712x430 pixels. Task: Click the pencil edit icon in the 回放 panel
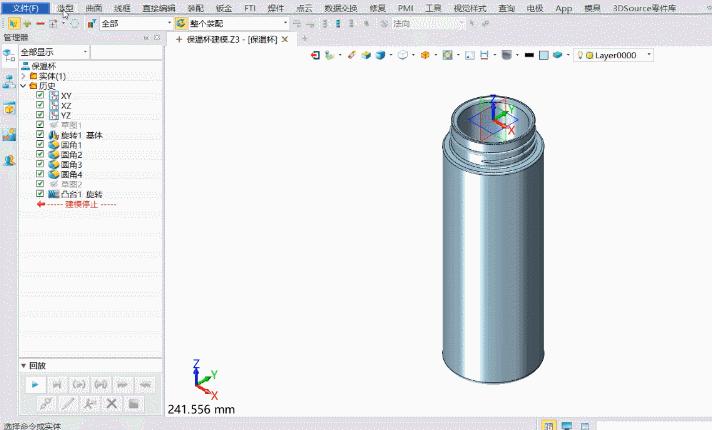pyautogui.click(x=68, y=403)
